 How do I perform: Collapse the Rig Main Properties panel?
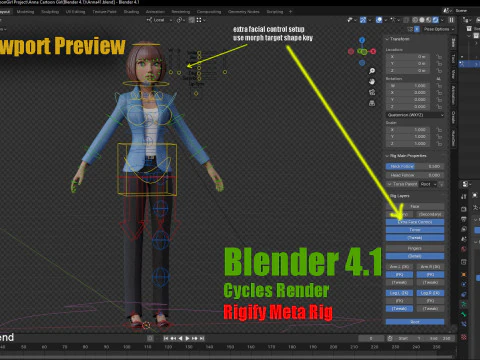(406, 156)
